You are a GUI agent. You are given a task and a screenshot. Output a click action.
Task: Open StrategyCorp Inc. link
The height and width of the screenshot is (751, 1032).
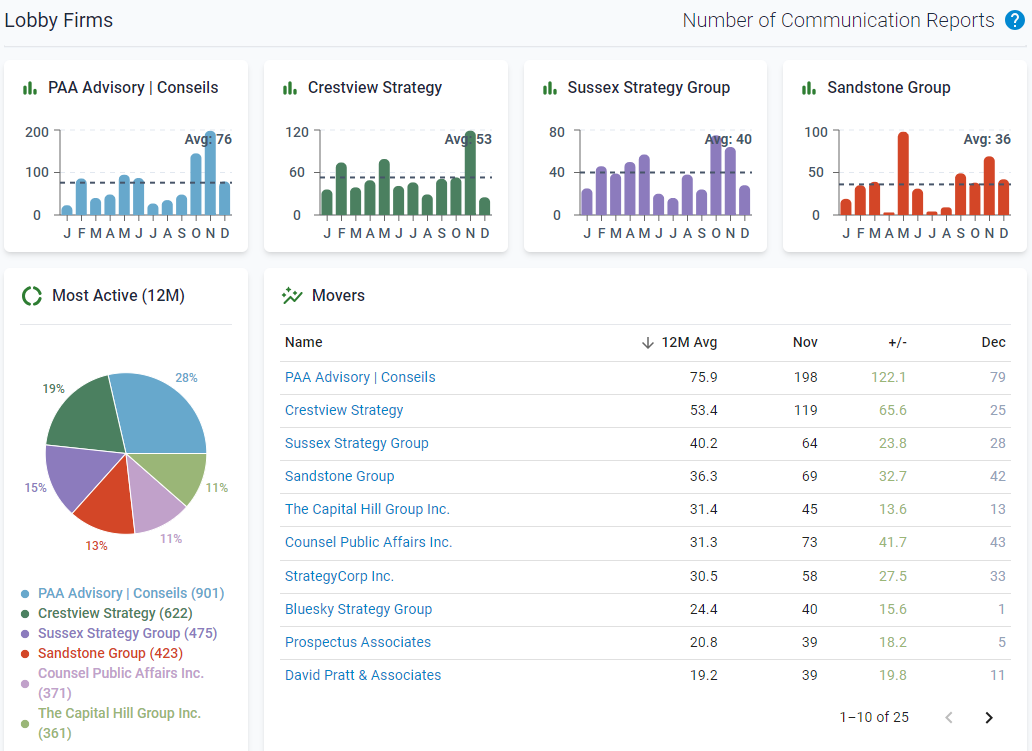(x=339, y=576)
